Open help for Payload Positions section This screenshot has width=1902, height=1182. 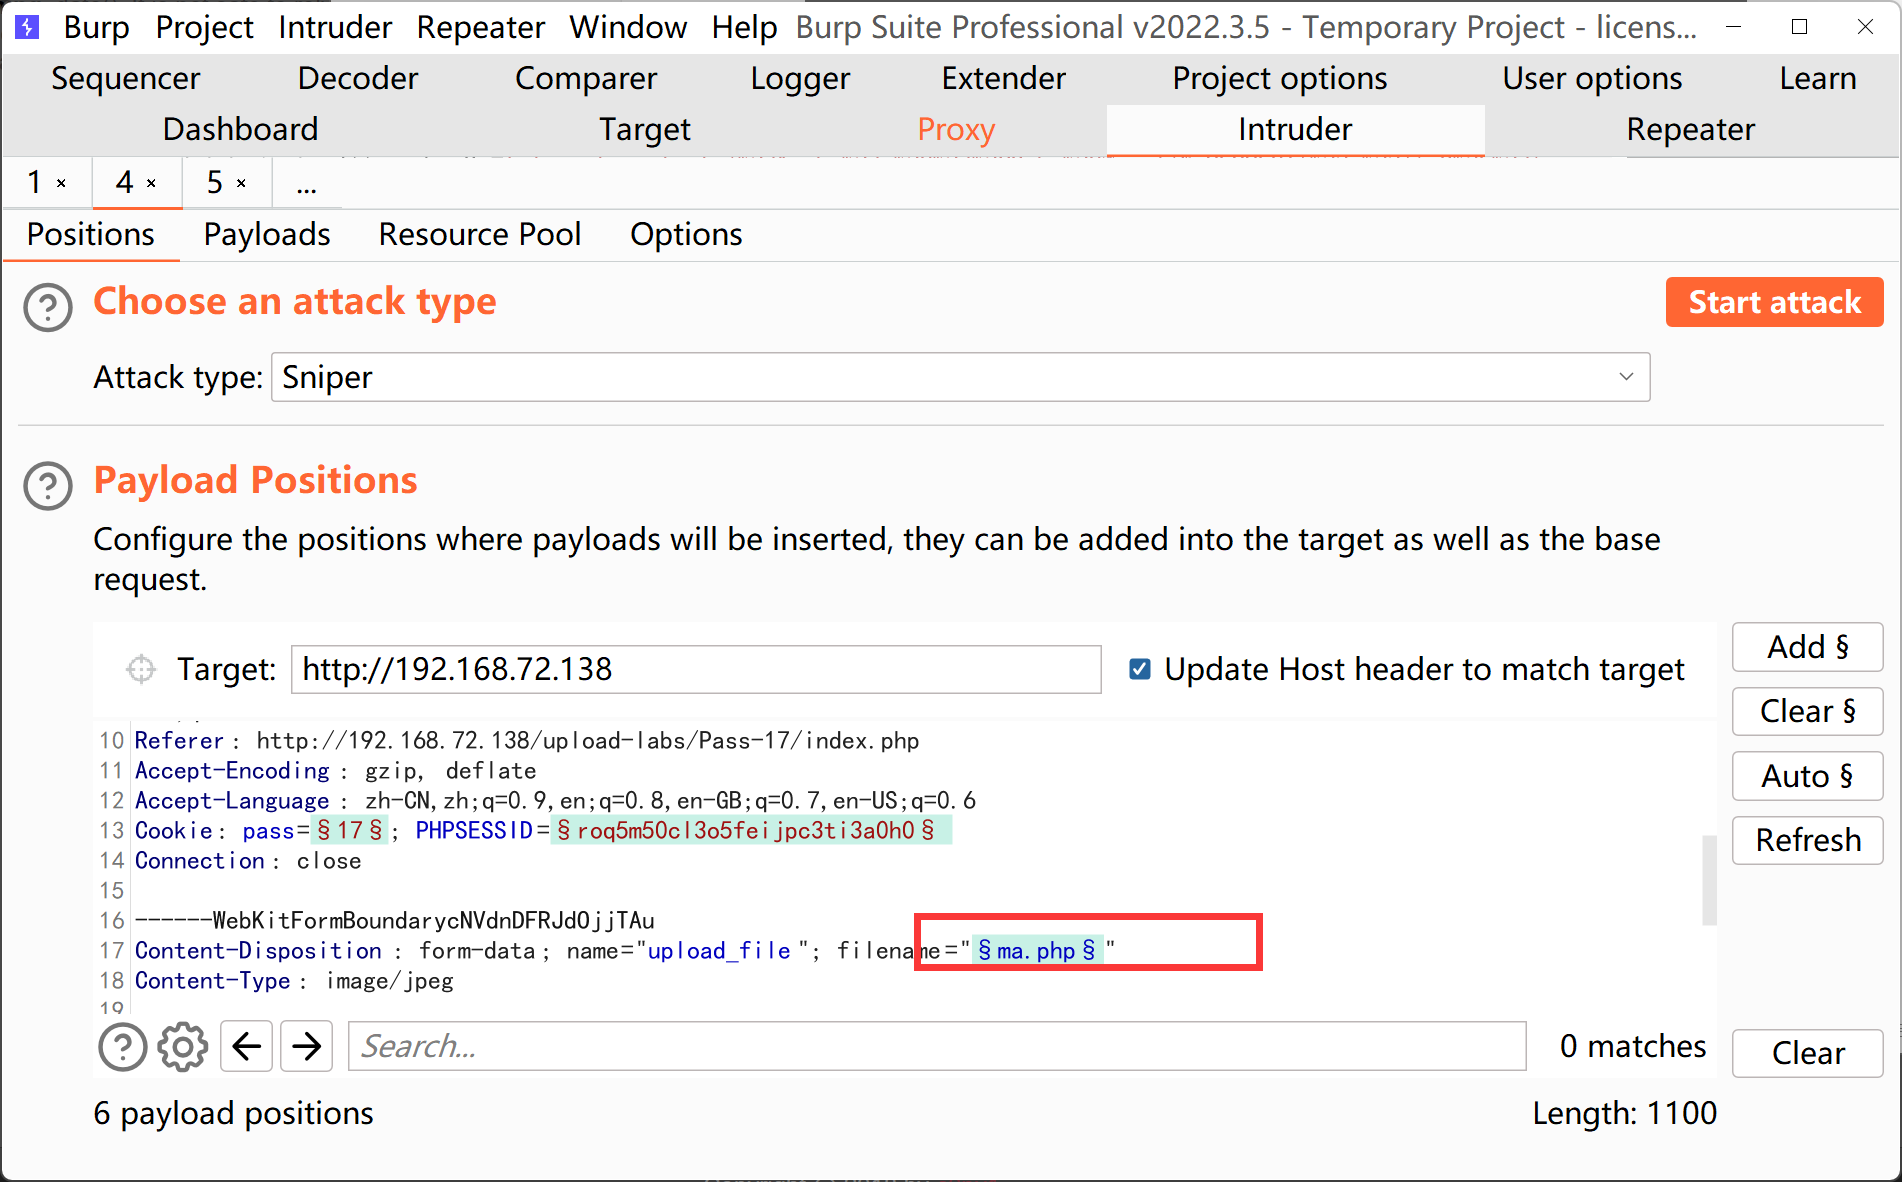tap(48, 486)
